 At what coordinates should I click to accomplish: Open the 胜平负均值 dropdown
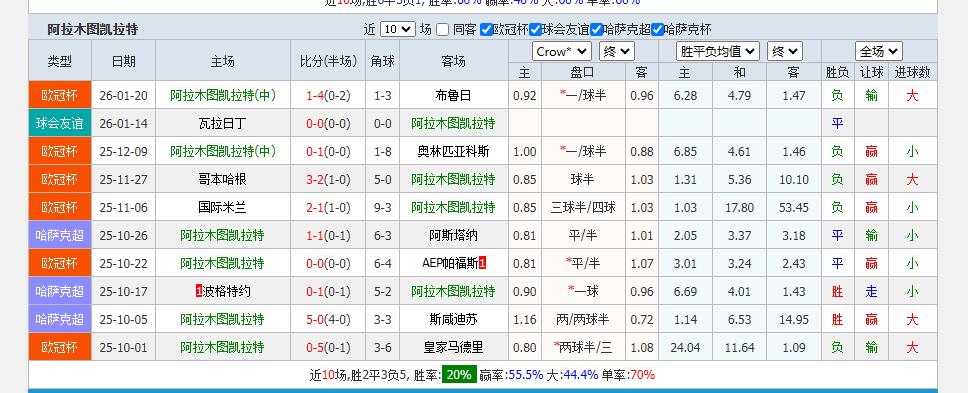718,52
